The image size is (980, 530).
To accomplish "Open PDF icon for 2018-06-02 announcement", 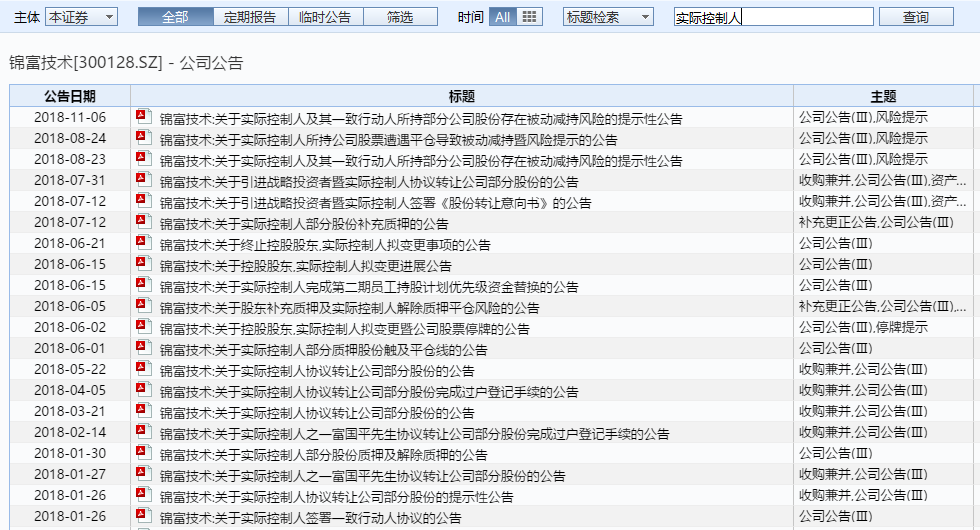I will point(144,326).
